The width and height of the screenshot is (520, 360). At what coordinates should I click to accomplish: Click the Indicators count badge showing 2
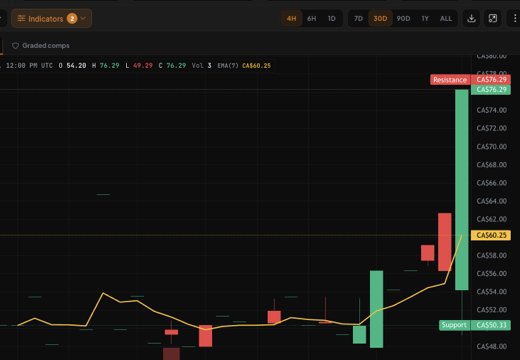[72, 18]
